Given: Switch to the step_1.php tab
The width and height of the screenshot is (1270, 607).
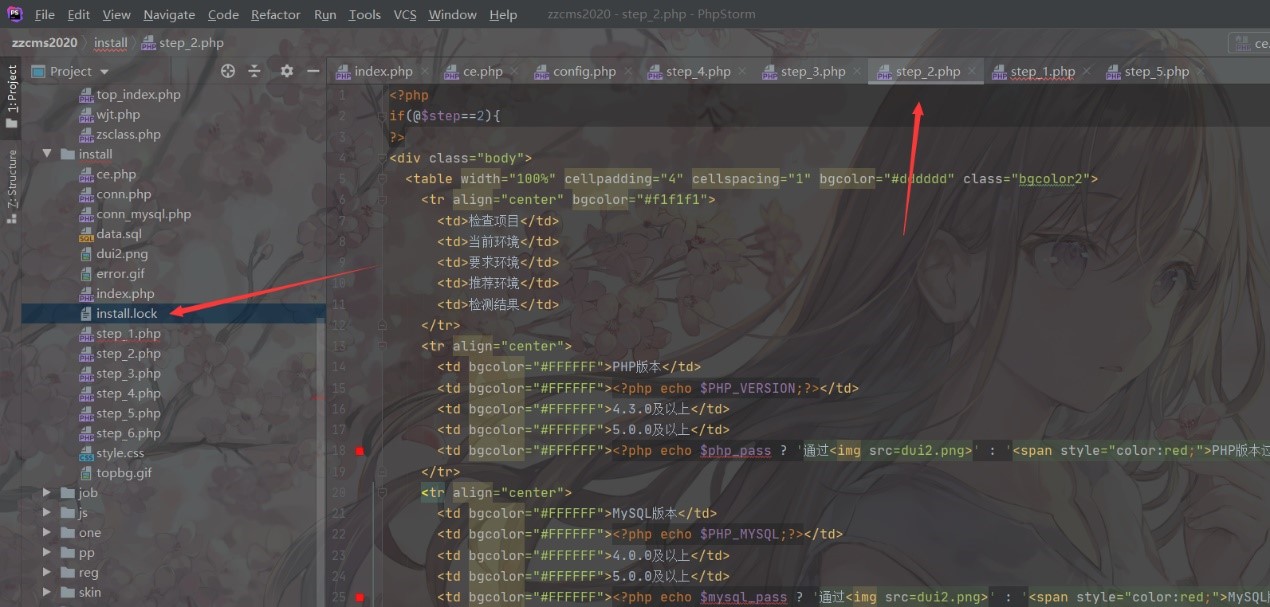Looking at the screenshot, I should [x=1043, y=72].
